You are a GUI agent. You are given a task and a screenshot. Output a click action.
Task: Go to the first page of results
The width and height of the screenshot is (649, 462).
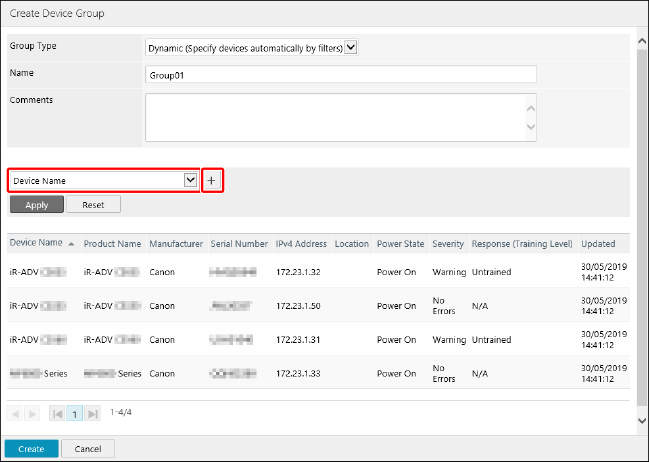[57, 413]
